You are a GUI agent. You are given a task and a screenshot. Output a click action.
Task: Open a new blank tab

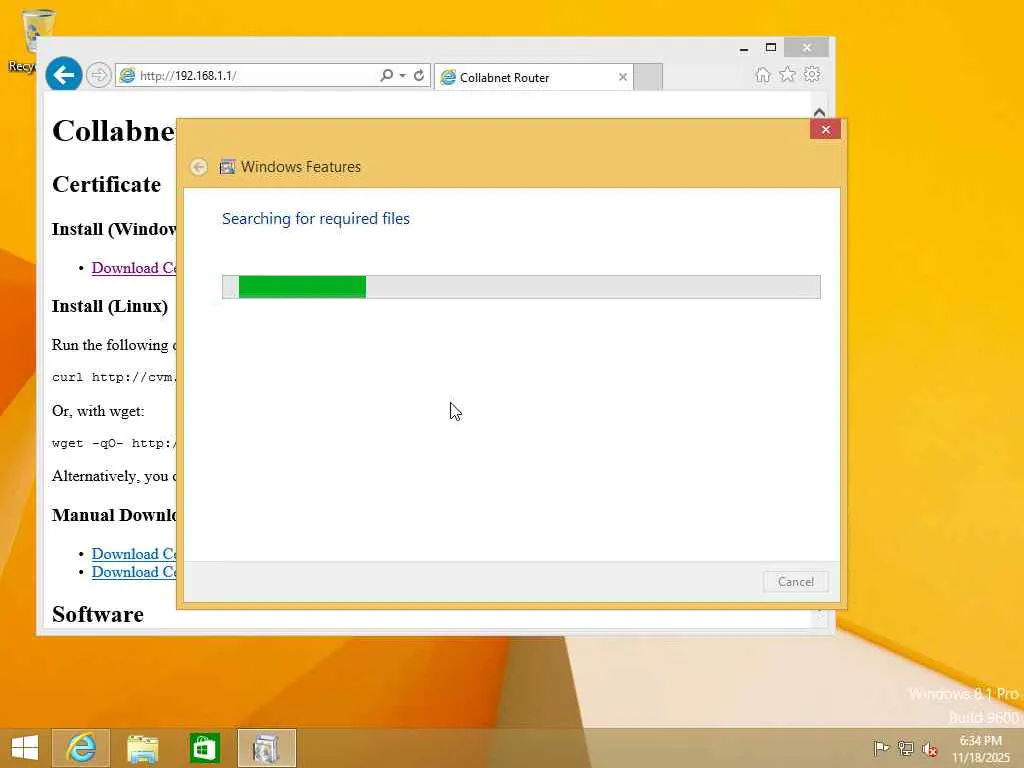(648, 77)
